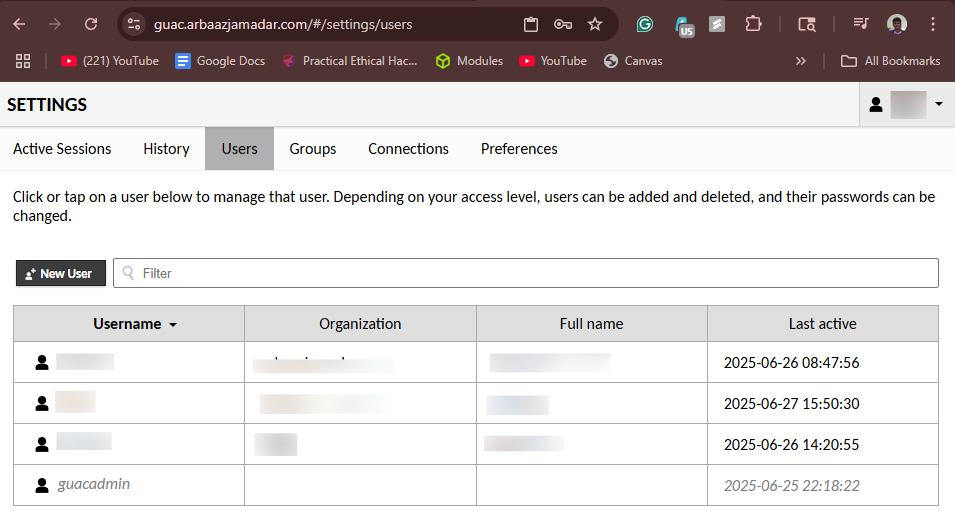Image resolution: width=955 pixels, height=512 pixels.
Task: Open the password manager key icon
Action: (x=563, y=24)
